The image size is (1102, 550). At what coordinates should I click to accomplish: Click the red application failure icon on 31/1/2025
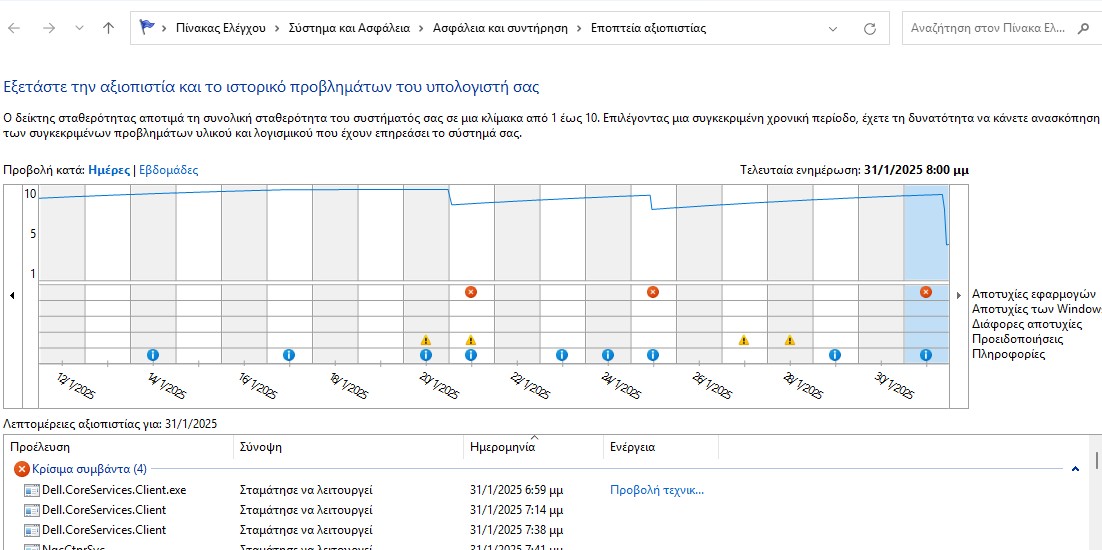[x=925, y=292]
